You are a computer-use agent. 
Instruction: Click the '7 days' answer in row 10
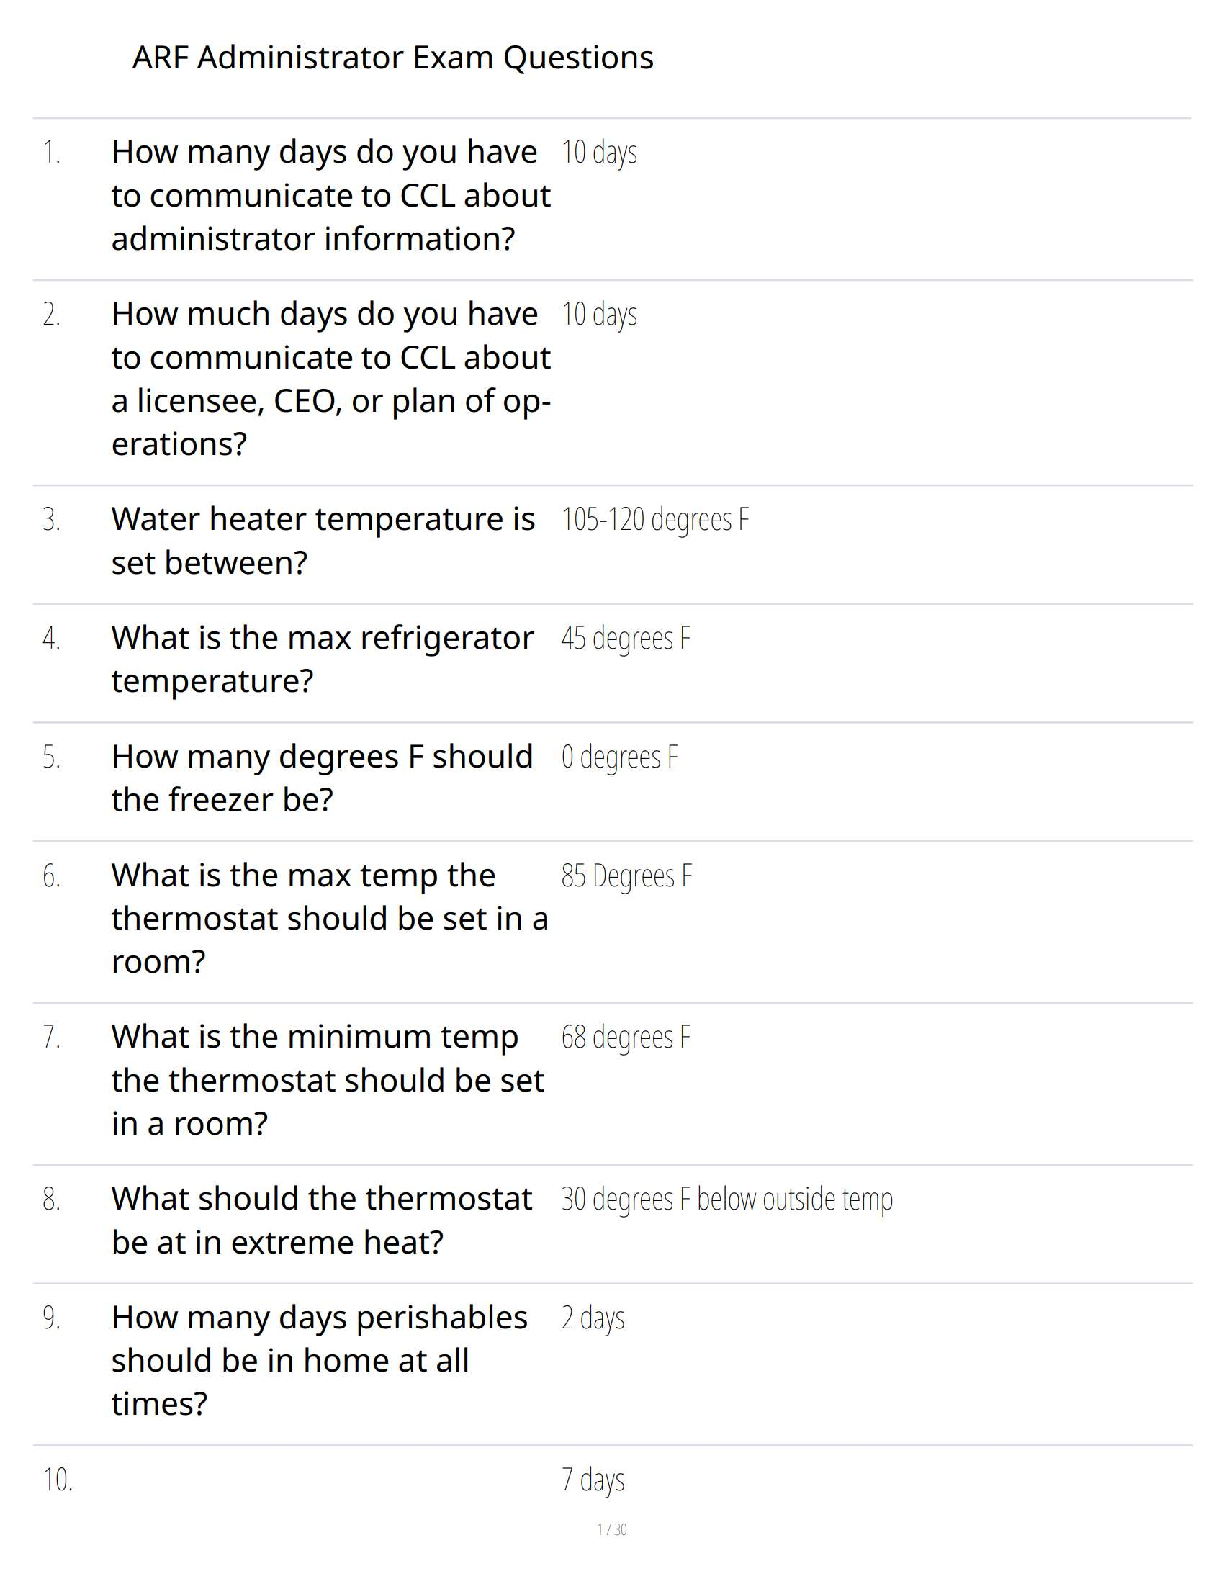(592, 1479)
